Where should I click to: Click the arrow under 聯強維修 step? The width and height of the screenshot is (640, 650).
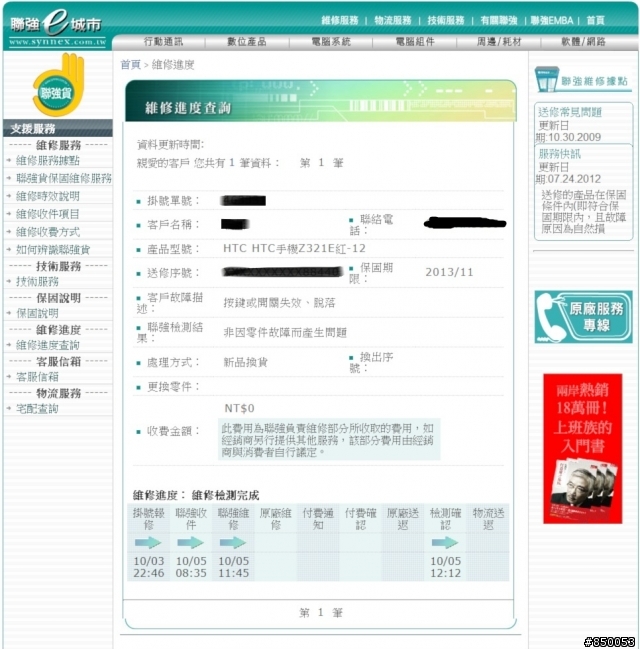(x=233, y=542)
